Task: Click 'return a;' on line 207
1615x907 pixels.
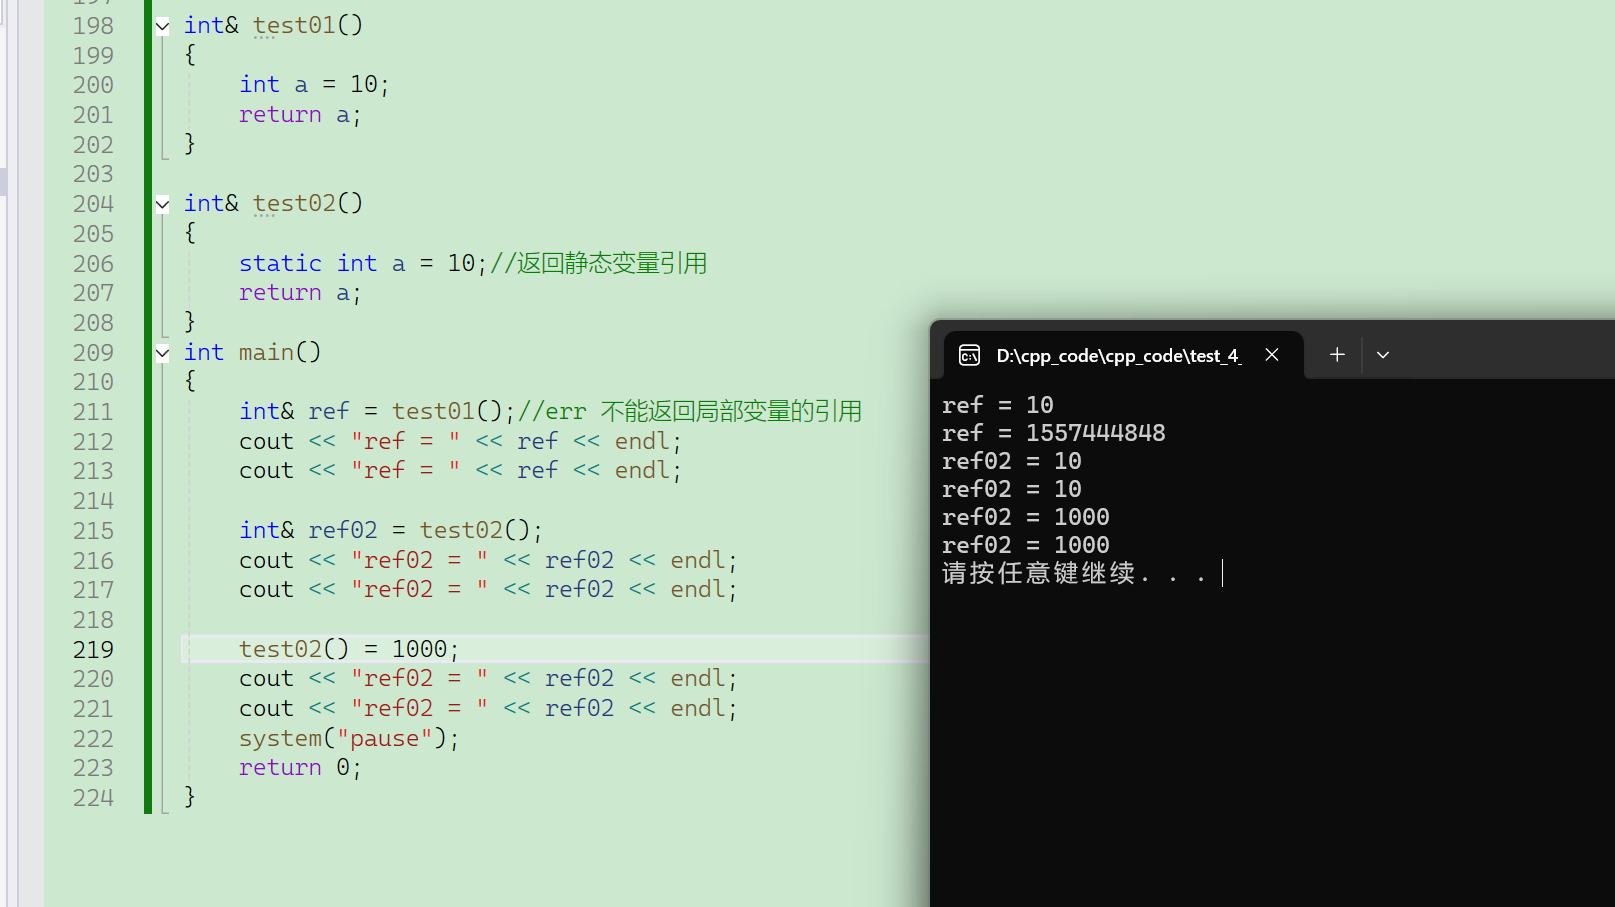Action: 300,293
